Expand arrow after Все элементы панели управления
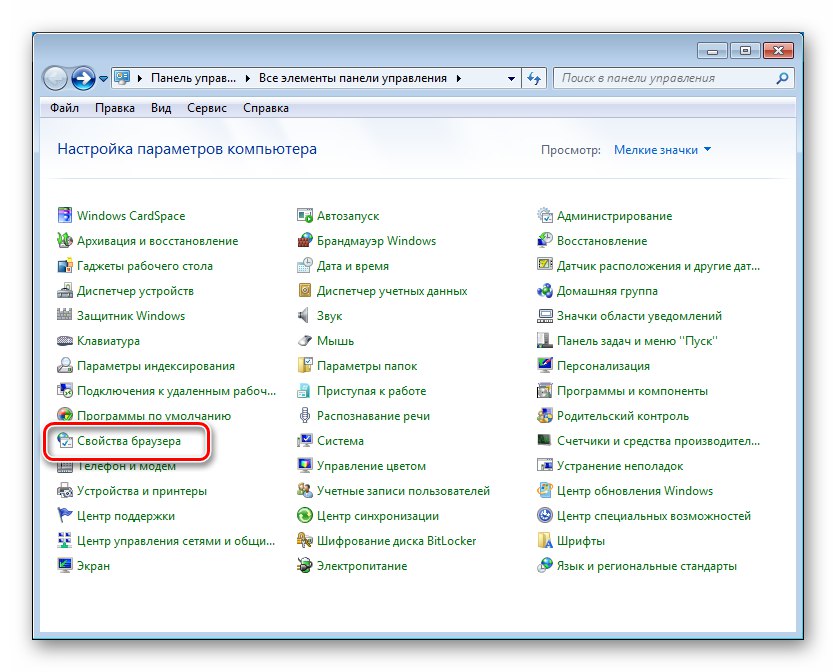Screen dimensions: 836x672 459,78
